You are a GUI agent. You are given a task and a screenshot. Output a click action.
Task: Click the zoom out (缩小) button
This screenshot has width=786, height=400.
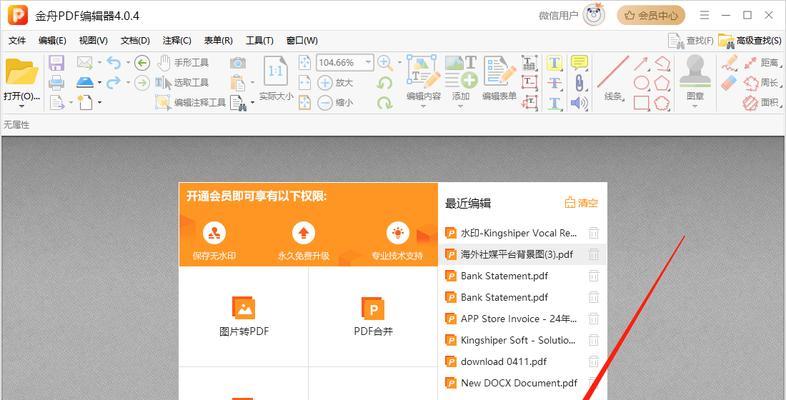[x=335, y=103]
